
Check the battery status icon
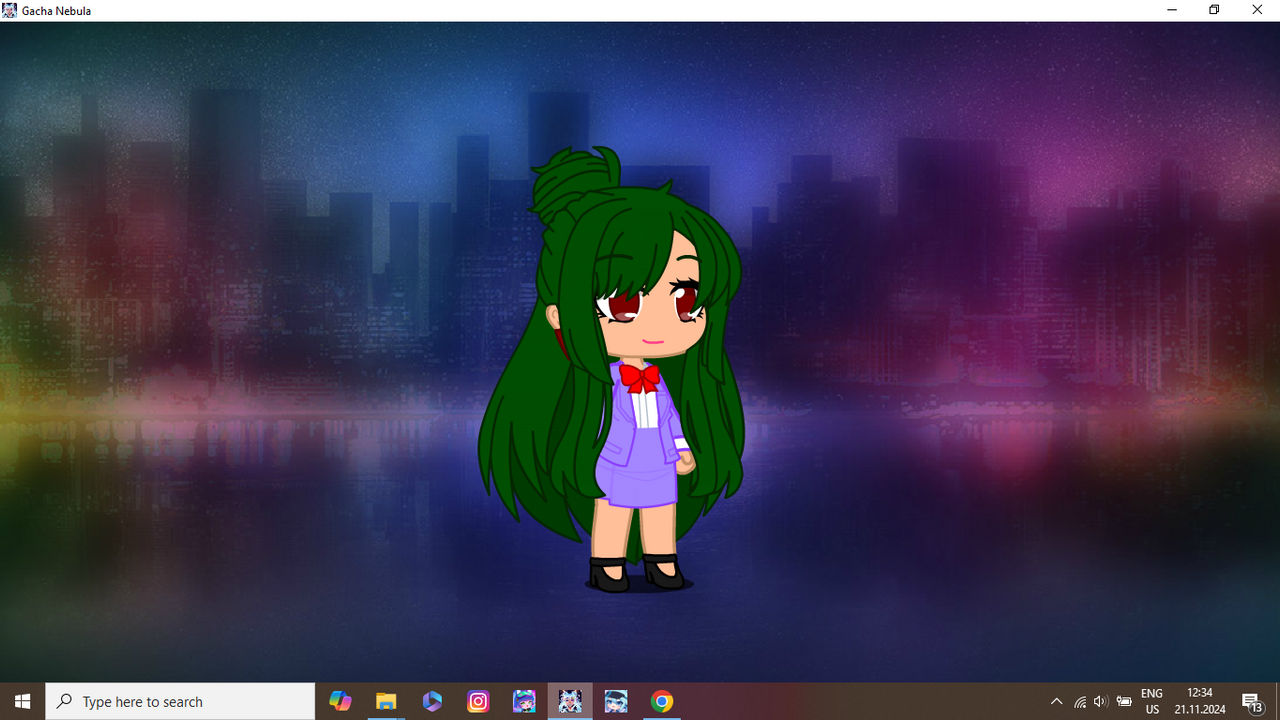click(1124, 701)
